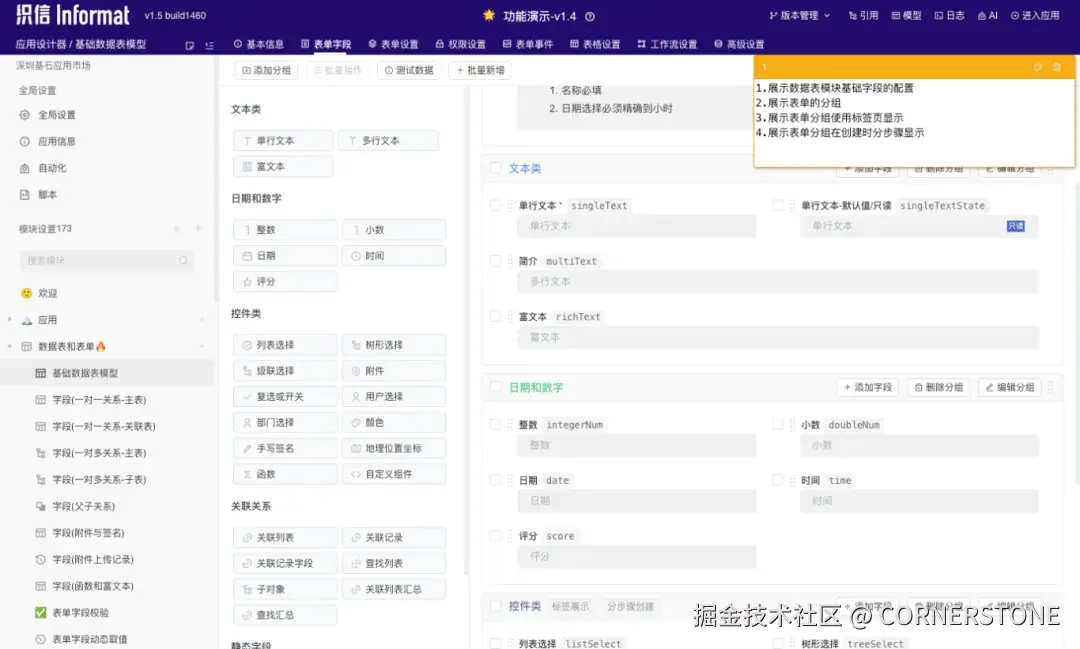Viewport: 1080px width, 649px height.
Task: Check the 富文本 richText field checkbox
Action: point(495,316)
